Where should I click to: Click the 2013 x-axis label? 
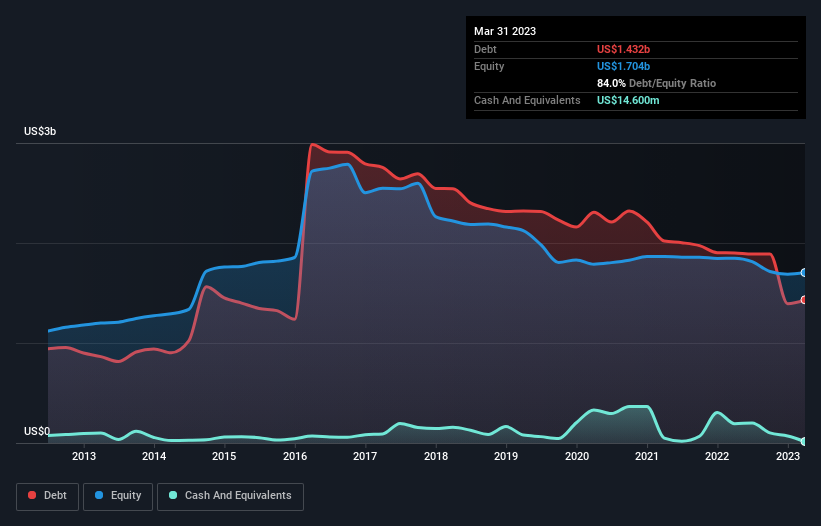84,456
